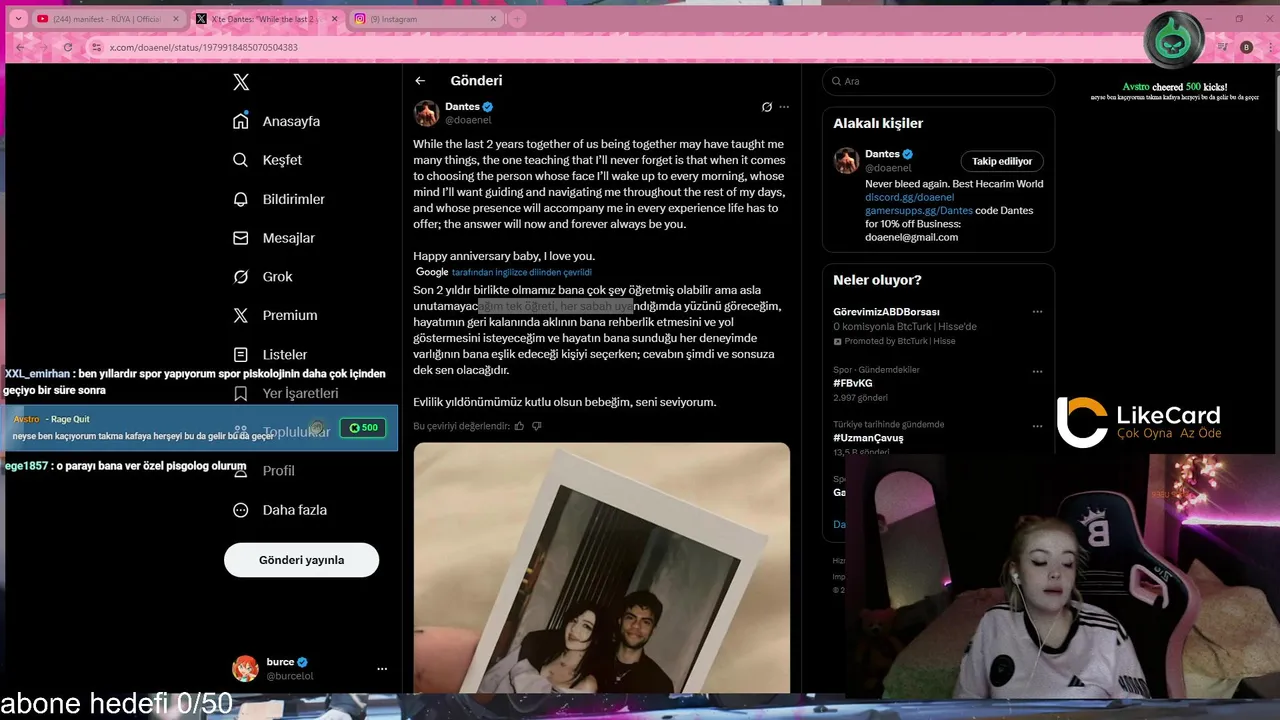Click the 500 kicks badge in chat
This screenshot has width=1280, height=720.
(x=363, y=427)
